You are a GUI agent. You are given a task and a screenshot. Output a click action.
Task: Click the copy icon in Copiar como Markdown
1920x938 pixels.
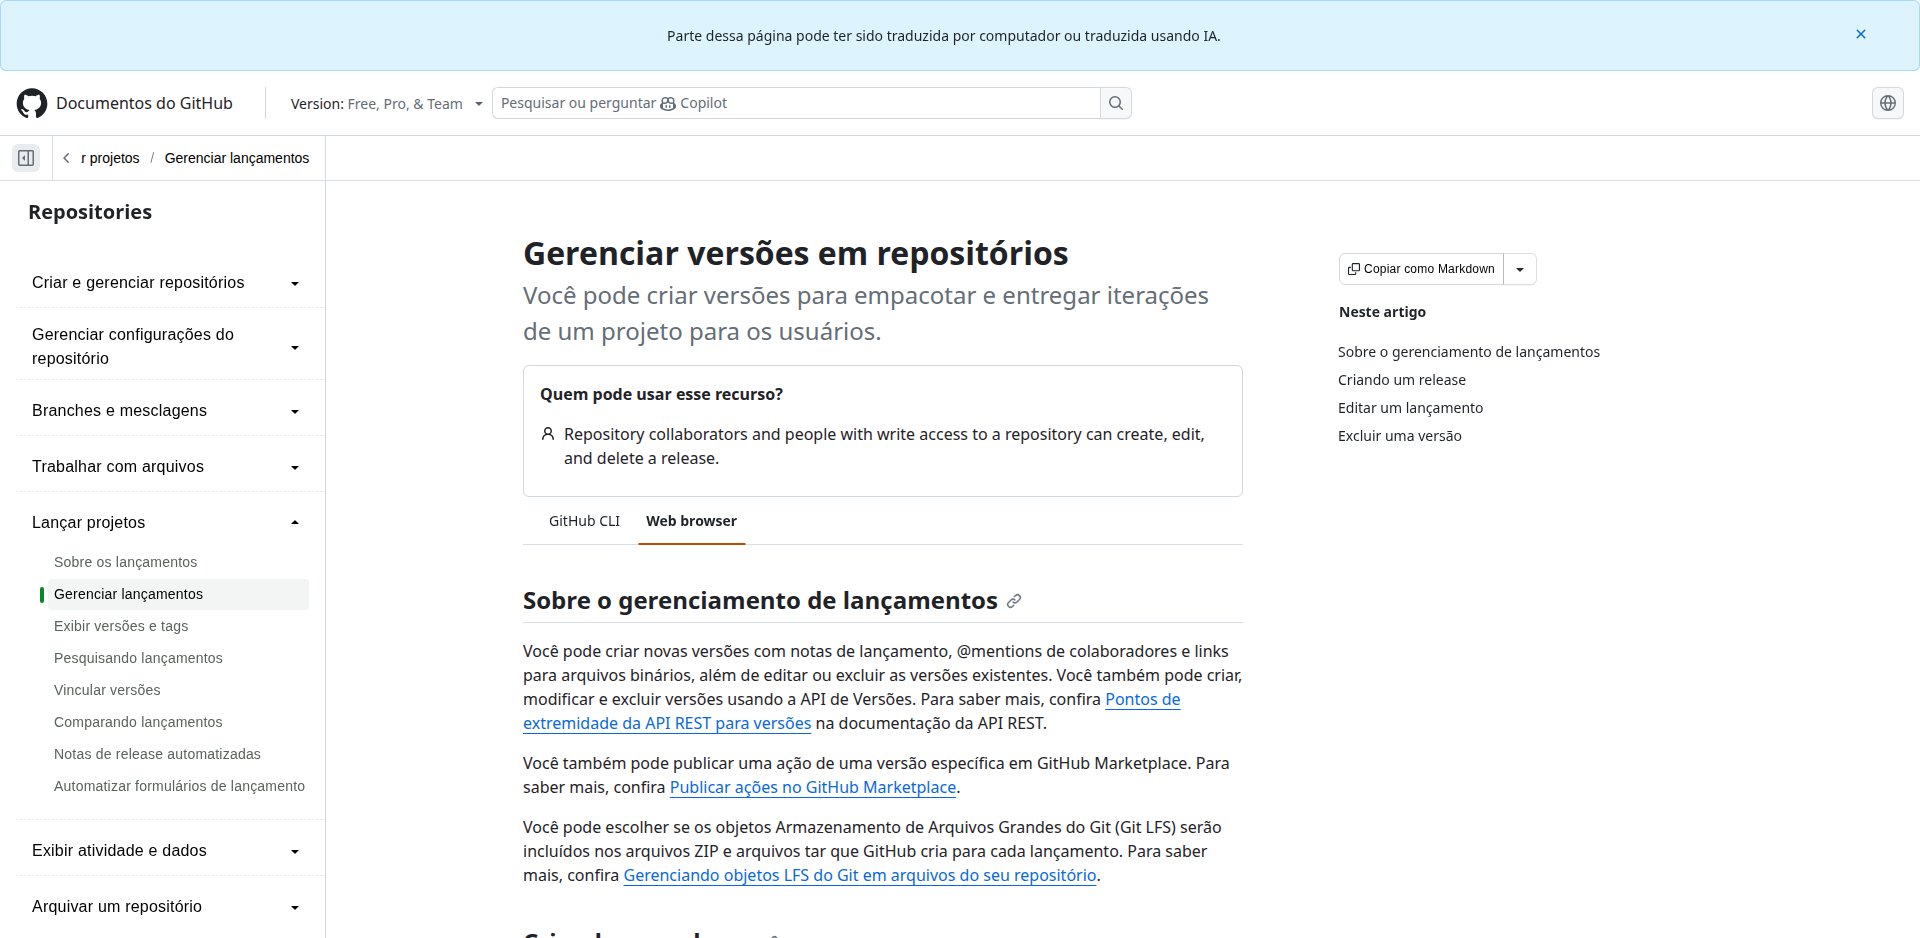point(1353,269)
